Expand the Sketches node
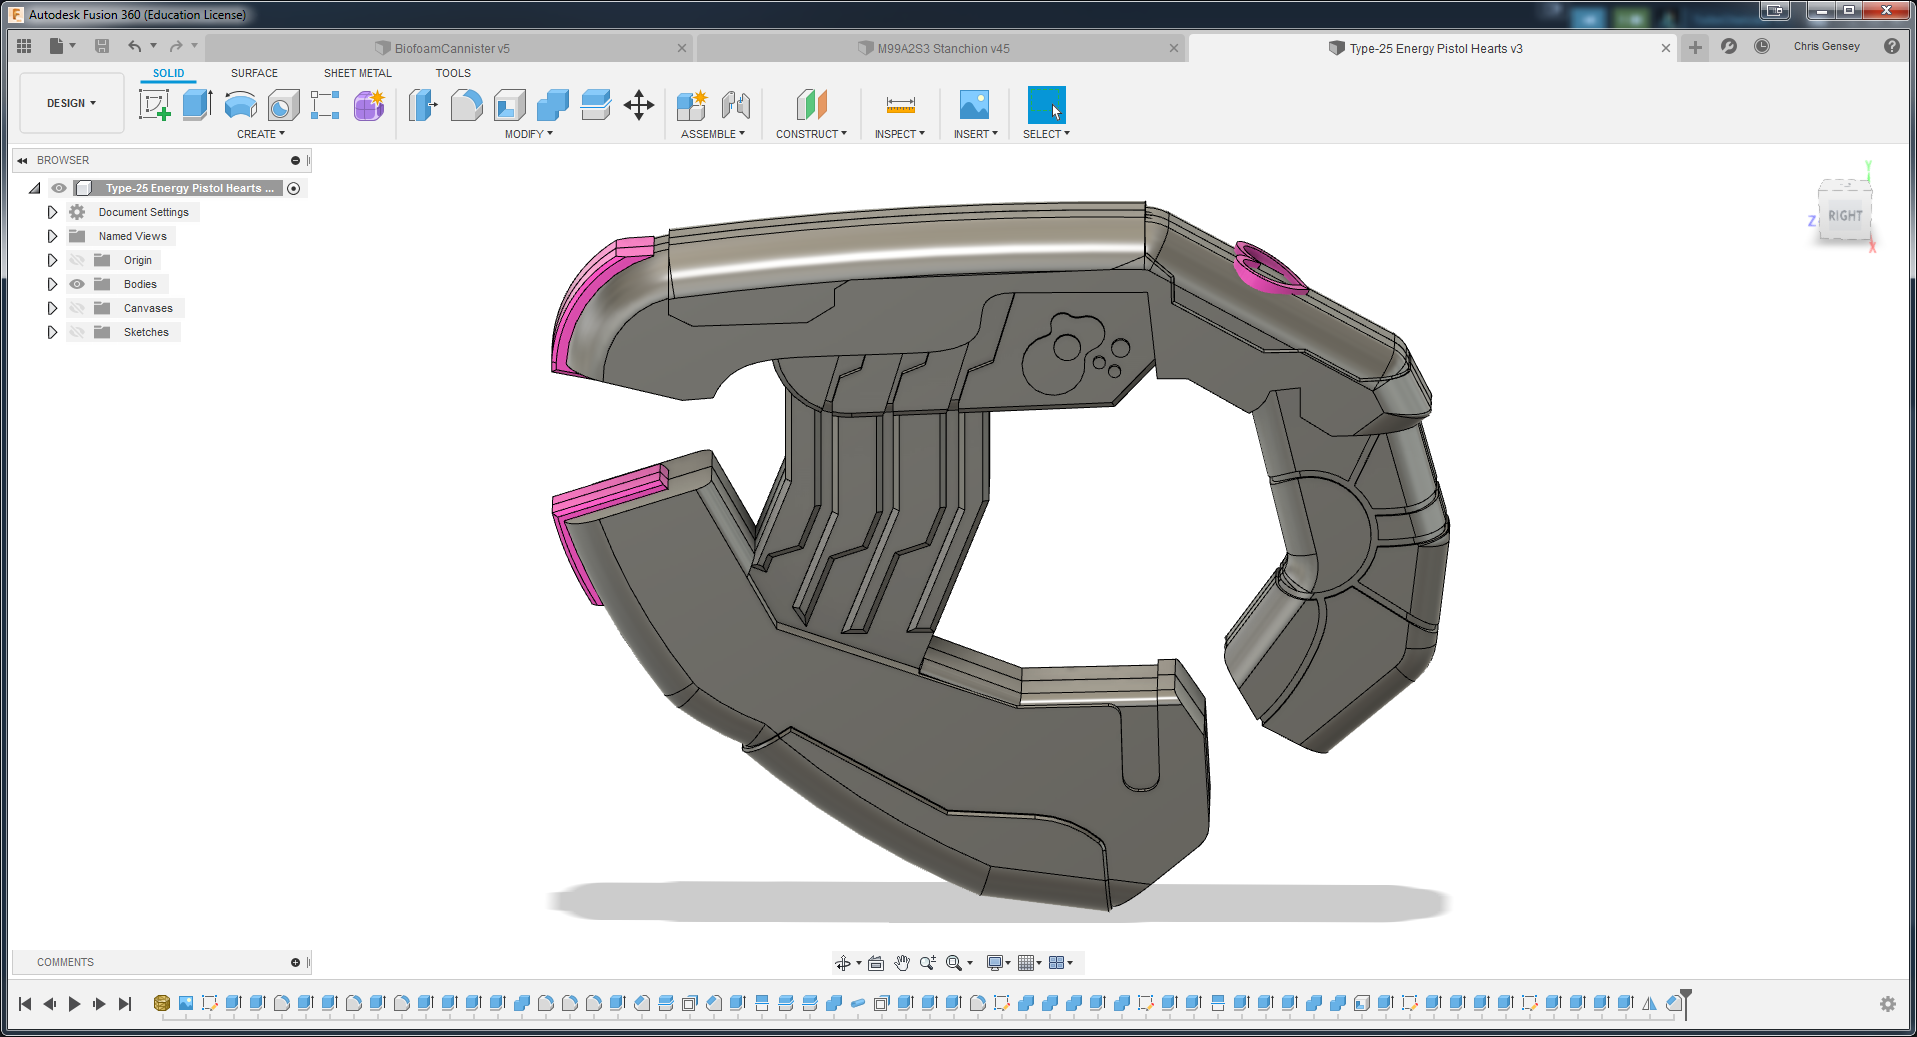 click(52, 332)
